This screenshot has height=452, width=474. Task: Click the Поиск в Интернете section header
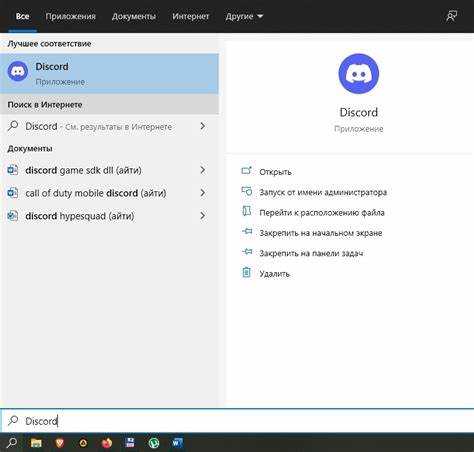coord(45,104)
